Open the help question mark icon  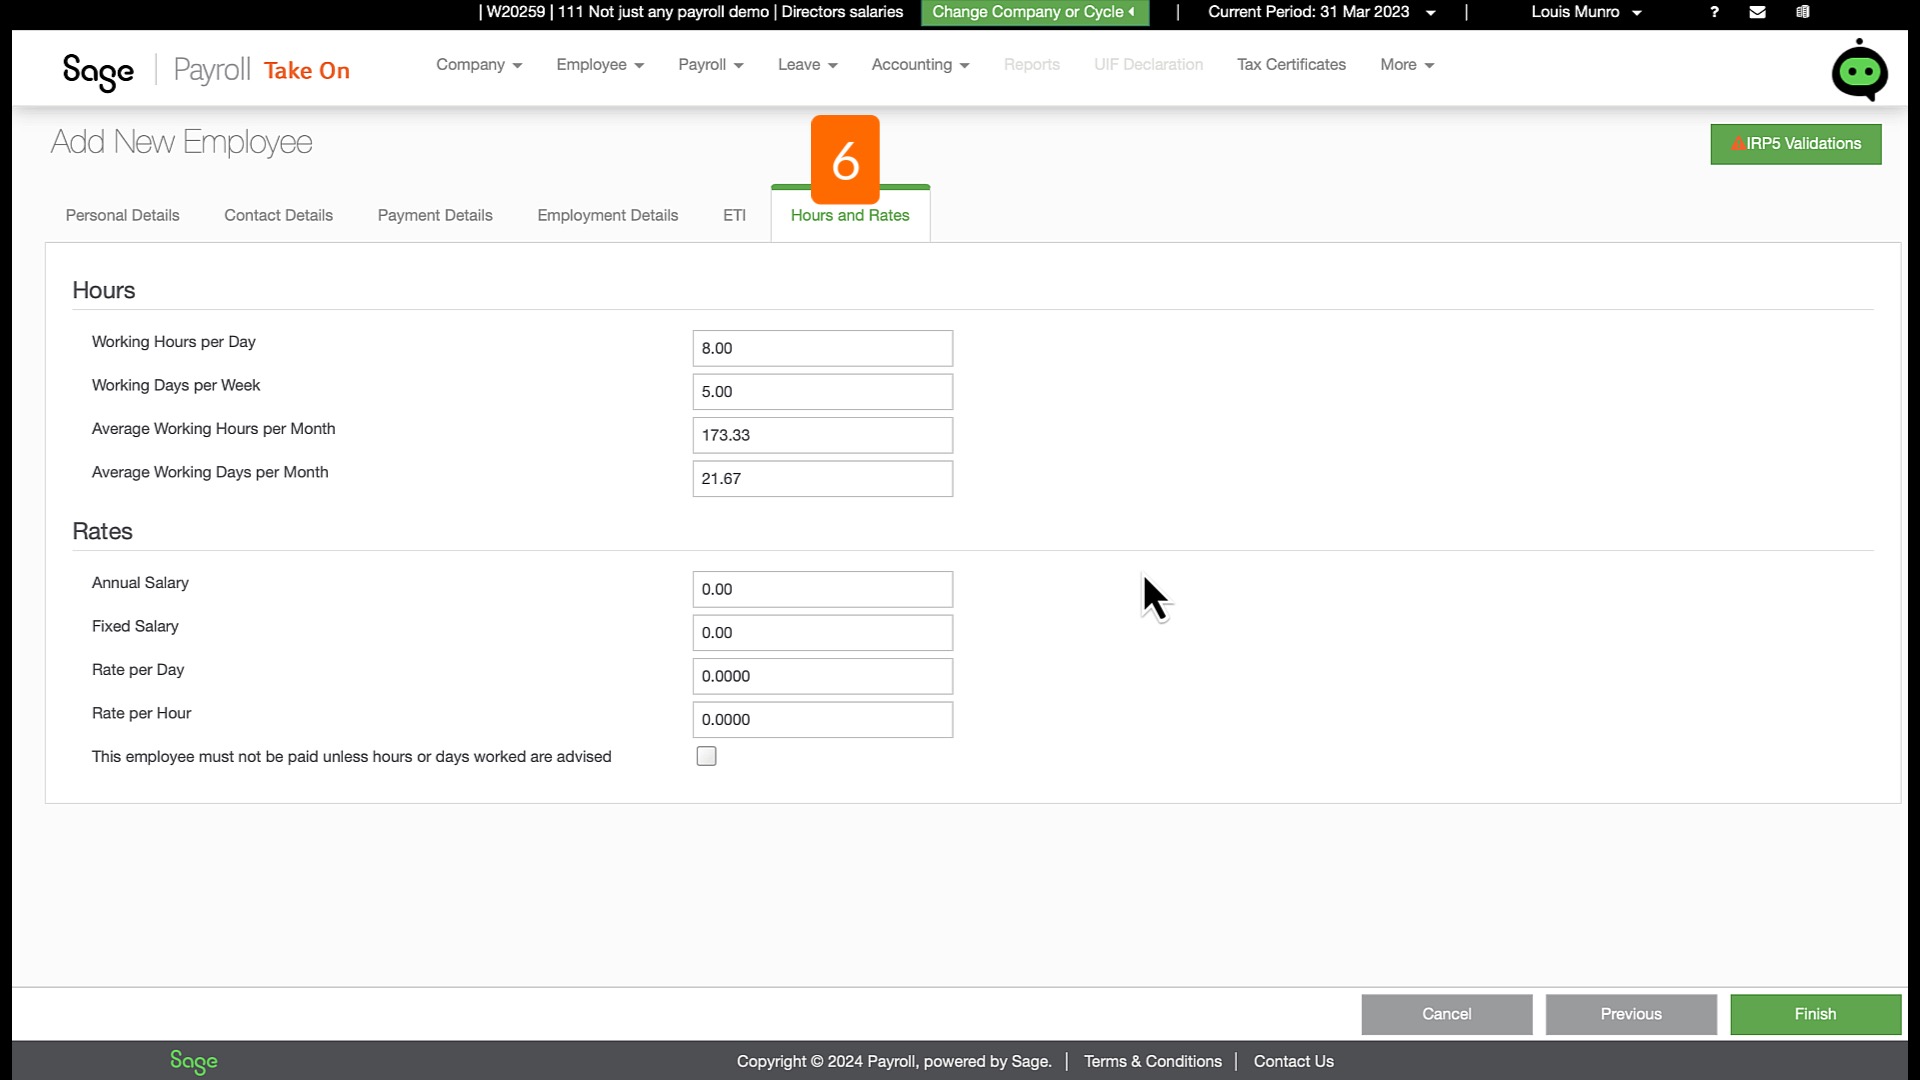click(1714, 12)
